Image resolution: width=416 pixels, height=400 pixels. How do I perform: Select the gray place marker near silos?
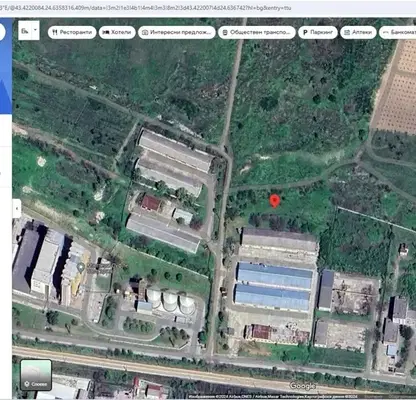point(80,267)
